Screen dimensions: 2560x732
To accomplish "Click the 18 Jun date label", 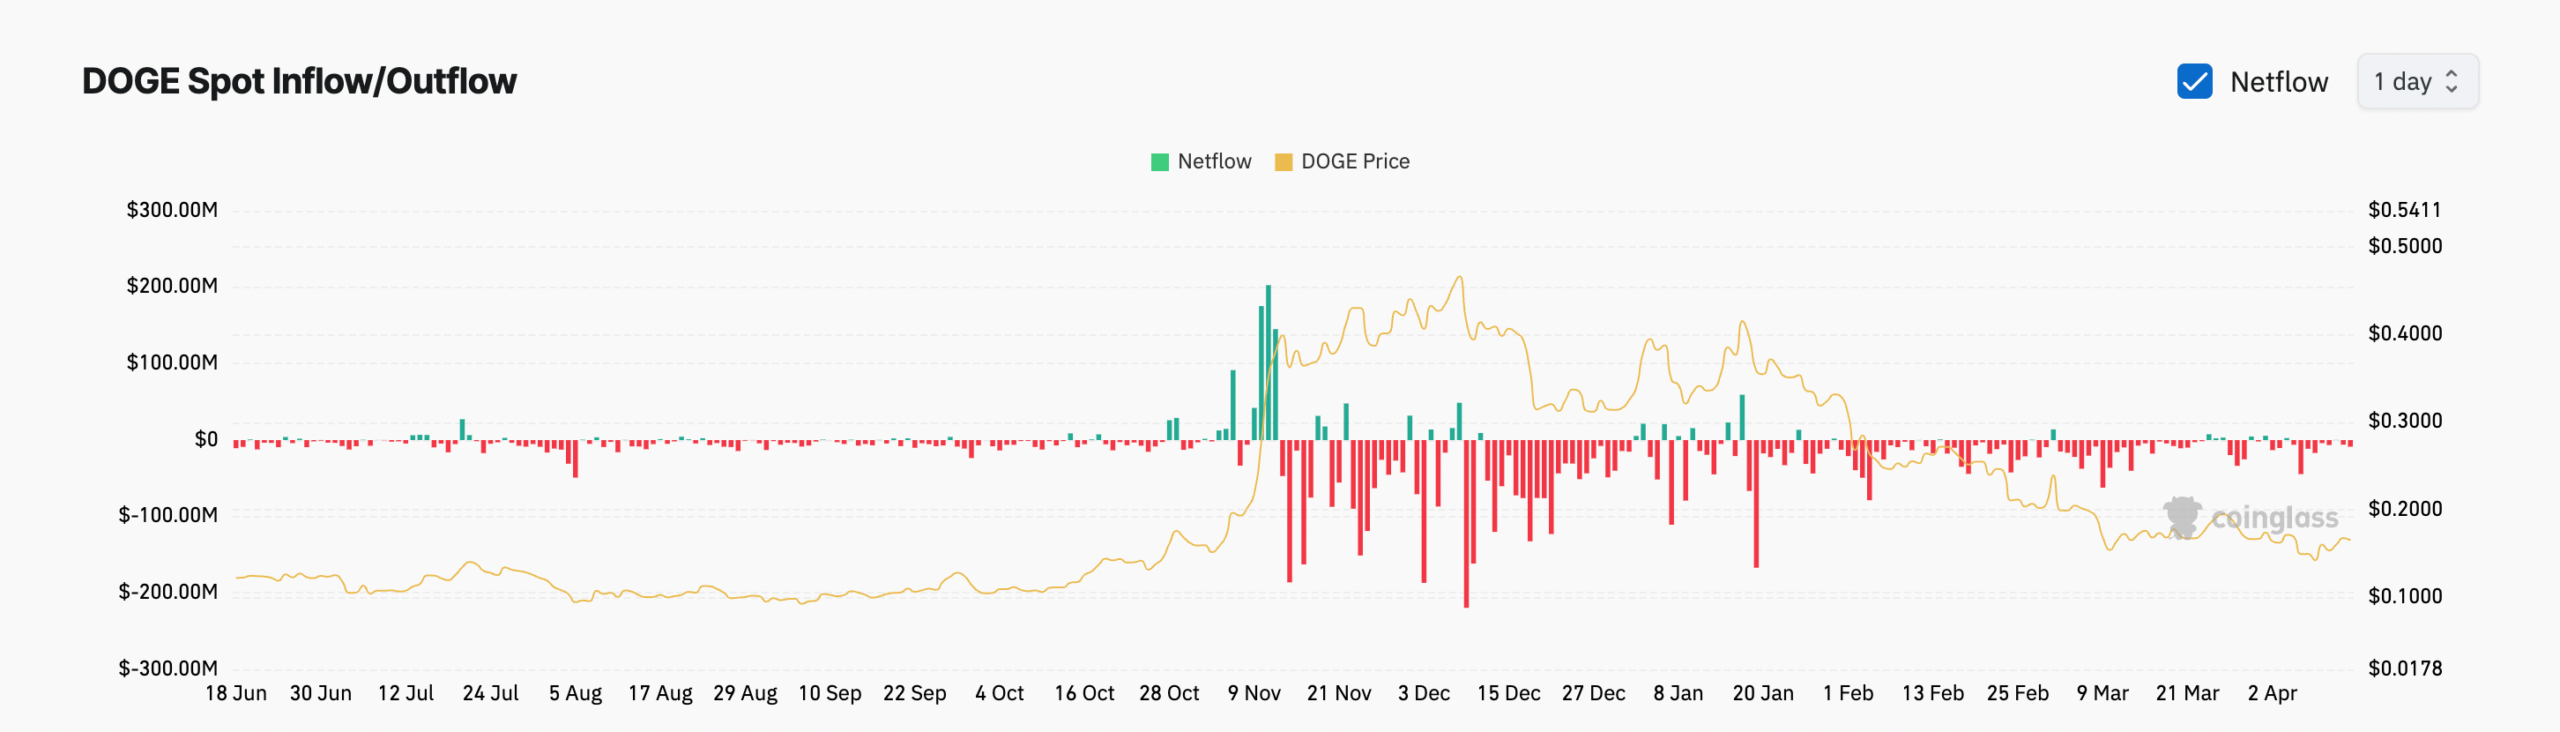I will [236, 693].
